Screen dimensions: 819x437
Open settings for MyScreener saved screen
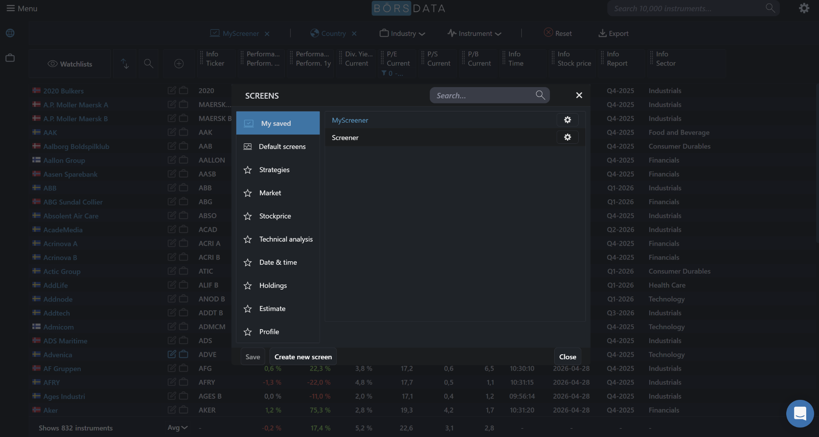567,120
